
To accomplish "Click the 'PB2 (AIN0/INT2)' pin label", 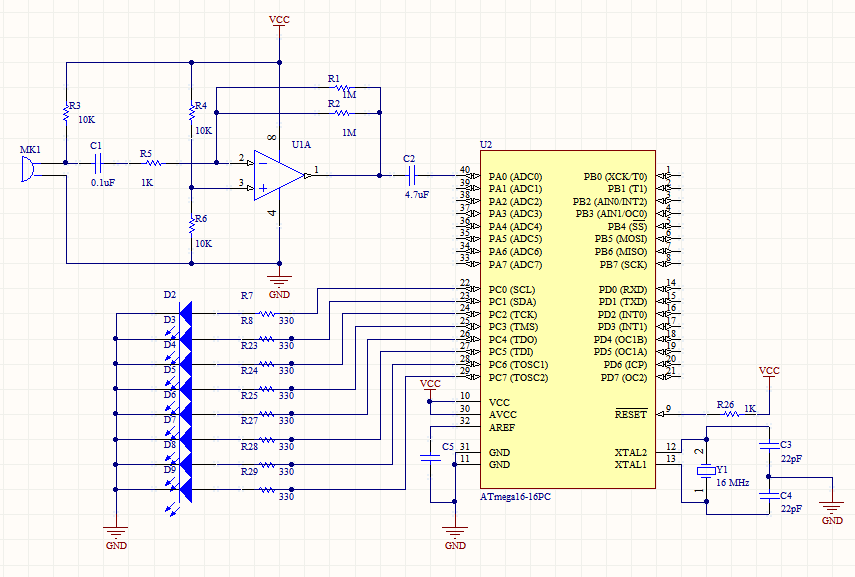I will (x=610, y=201).
